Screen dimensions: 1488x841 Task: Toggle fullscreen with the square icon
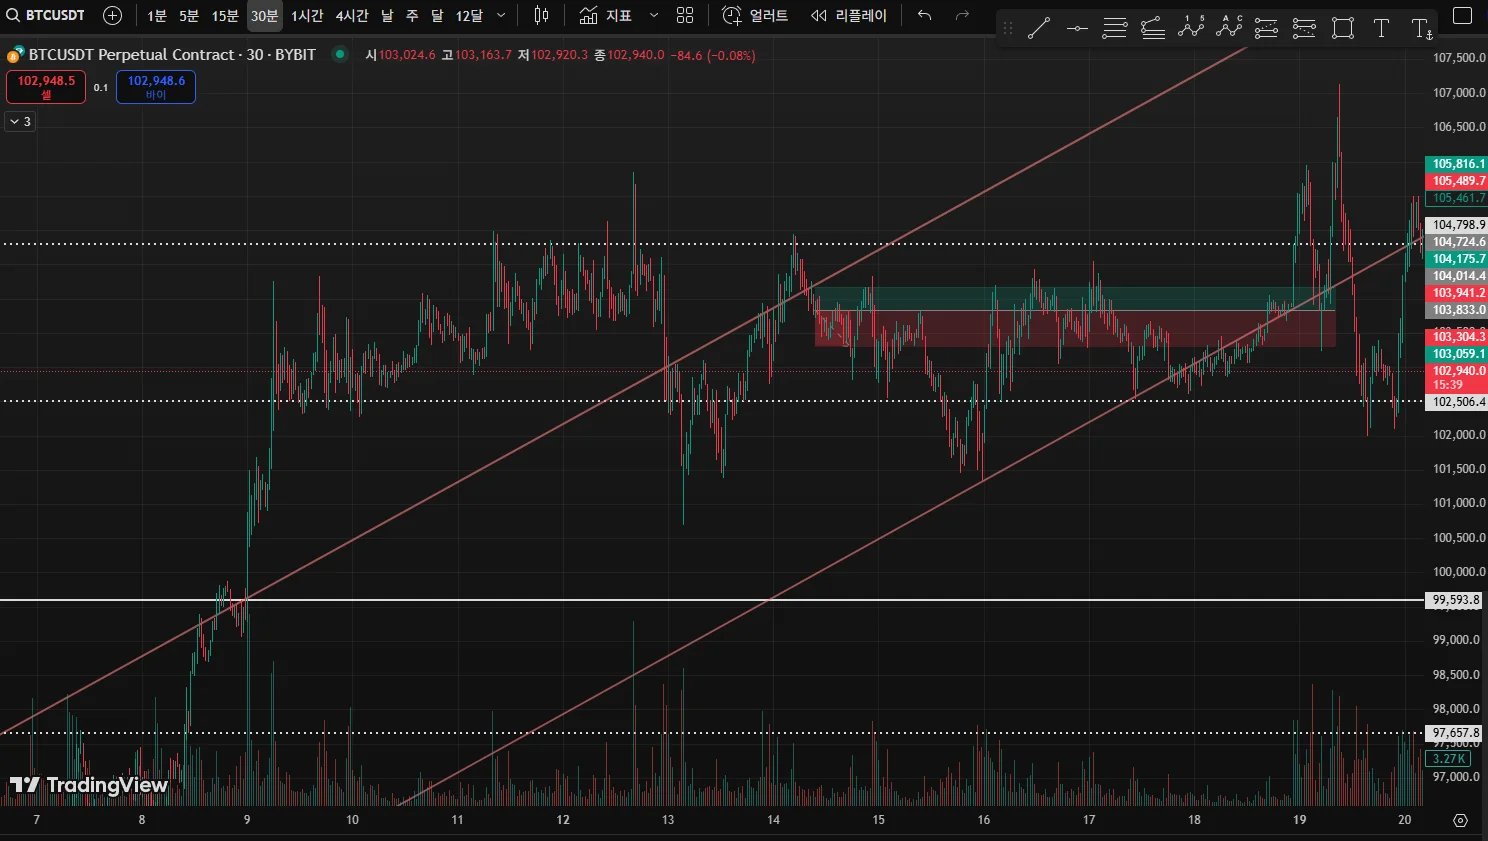pos(1462,15)
